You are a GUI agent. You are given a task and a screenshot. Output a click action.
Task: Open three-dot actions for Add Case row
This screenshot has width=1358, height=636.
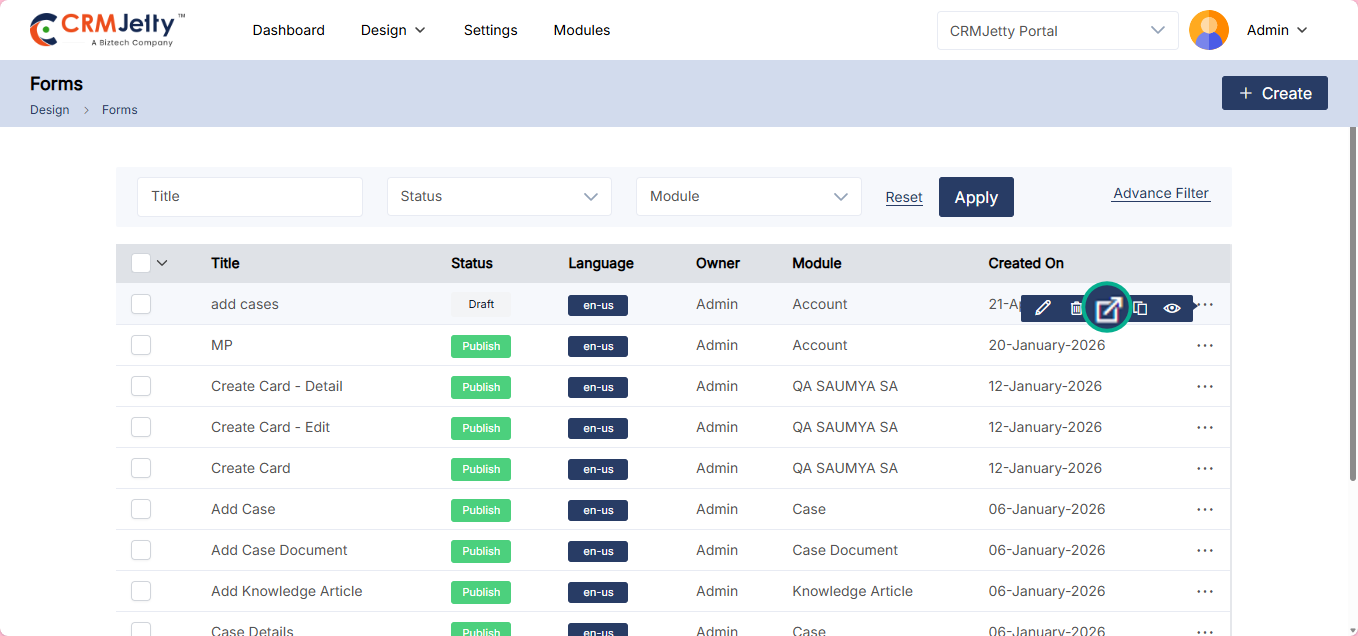(x=1205, y=509)
